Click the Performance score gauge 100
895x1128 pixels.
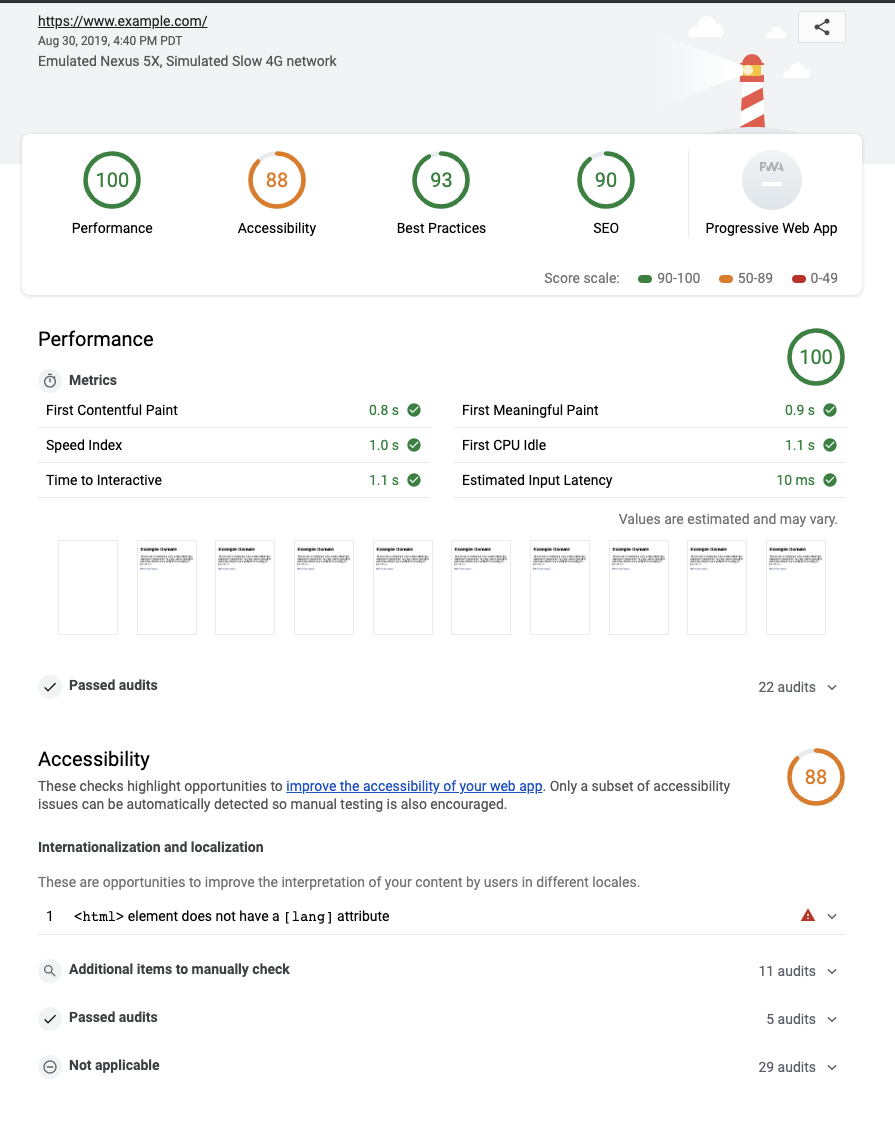tap(112, 181)
